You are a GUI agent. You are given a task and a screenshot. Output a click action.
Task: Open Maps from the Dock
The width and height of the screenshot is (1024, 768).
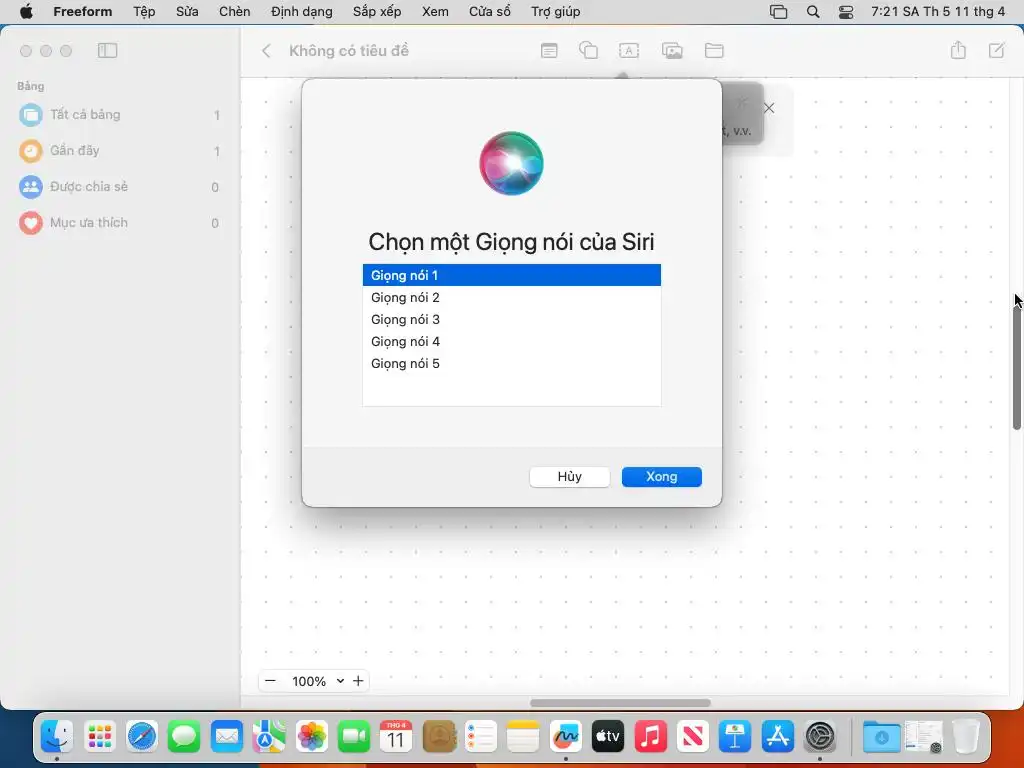point(269,737)
